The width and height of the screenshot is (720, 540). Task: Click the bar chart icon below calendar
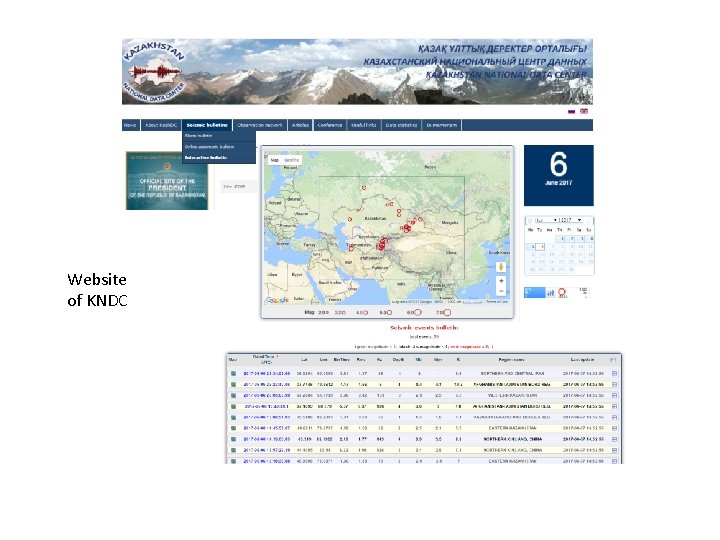click(x=551, y=293)
